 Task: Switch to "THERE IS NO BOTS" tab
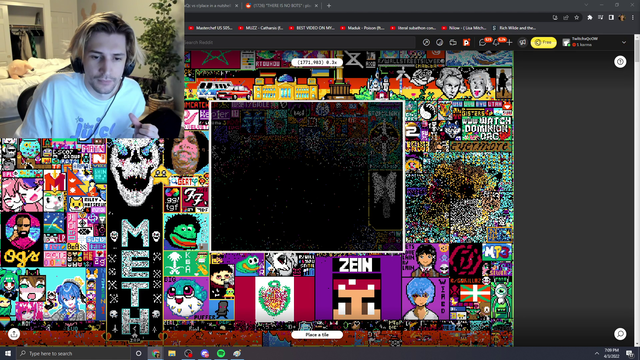pos(282,6)
